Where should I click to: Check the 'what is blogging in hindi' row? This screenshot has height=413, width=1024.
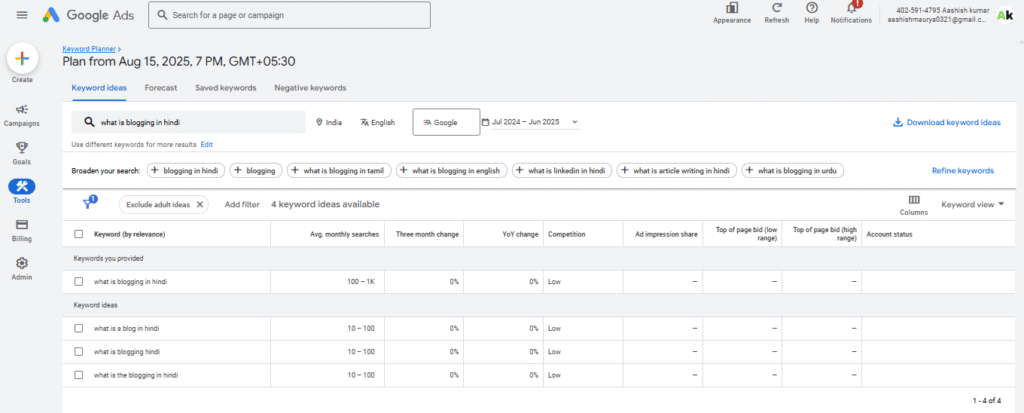pyautogui.click(x=78, y=282)
